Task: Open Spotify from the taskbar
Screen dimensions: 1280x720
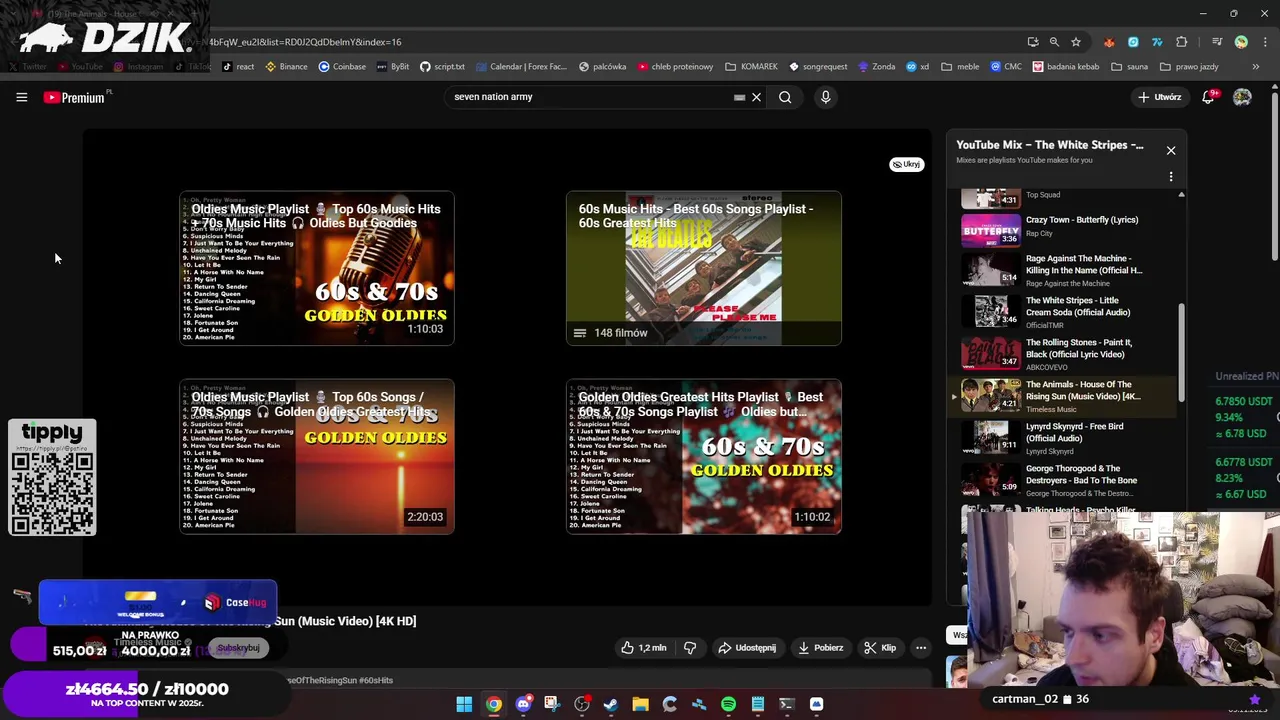Action: (x=728, y=704)
